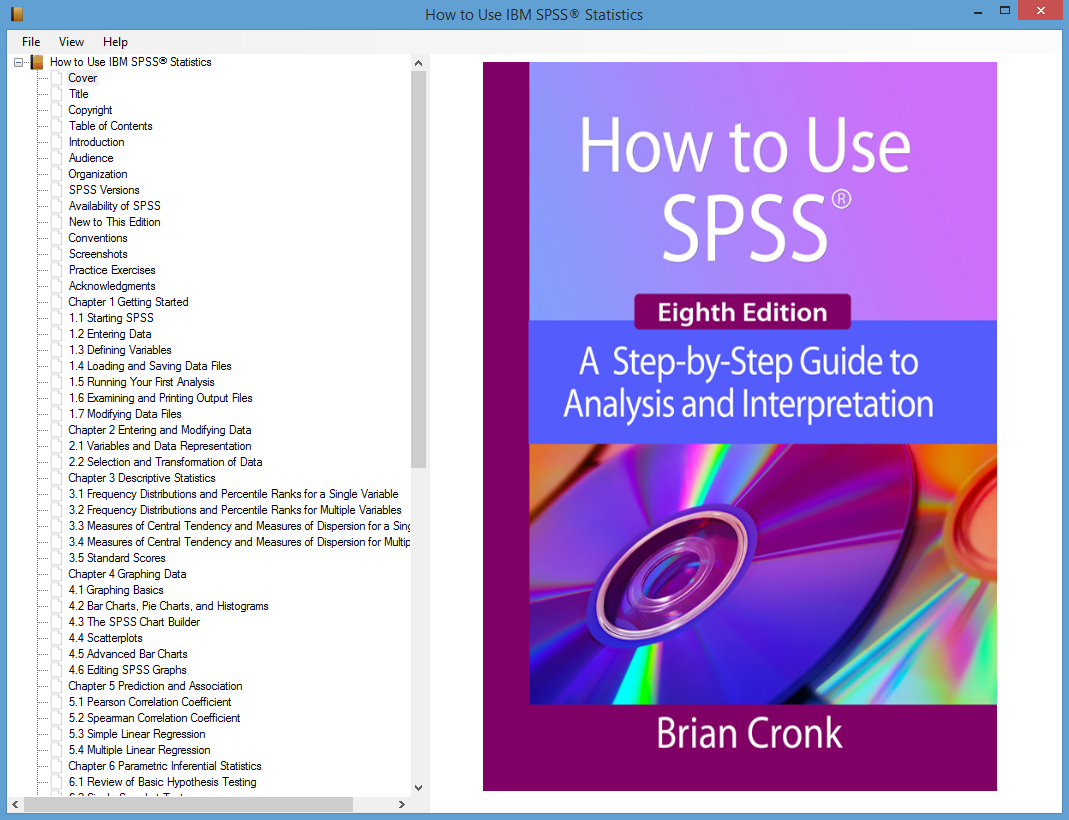
Task: Open the View menu
Action: (71, 42)
